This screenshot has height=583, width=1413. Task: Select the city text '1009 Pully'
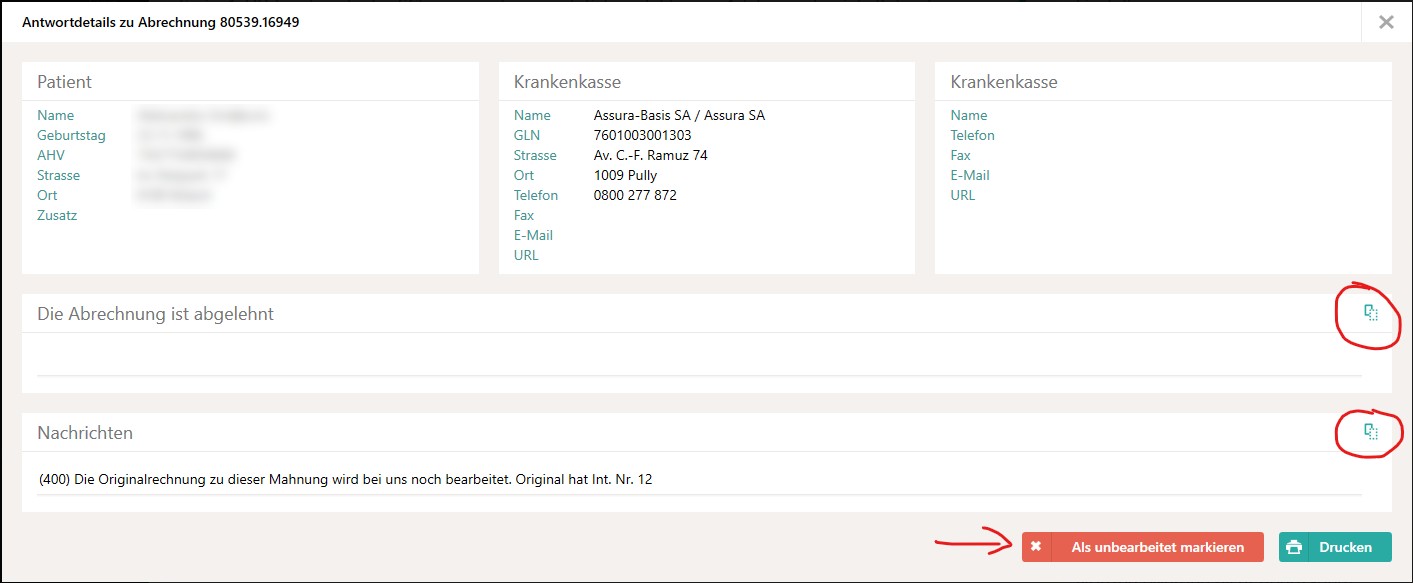(625, 175)
